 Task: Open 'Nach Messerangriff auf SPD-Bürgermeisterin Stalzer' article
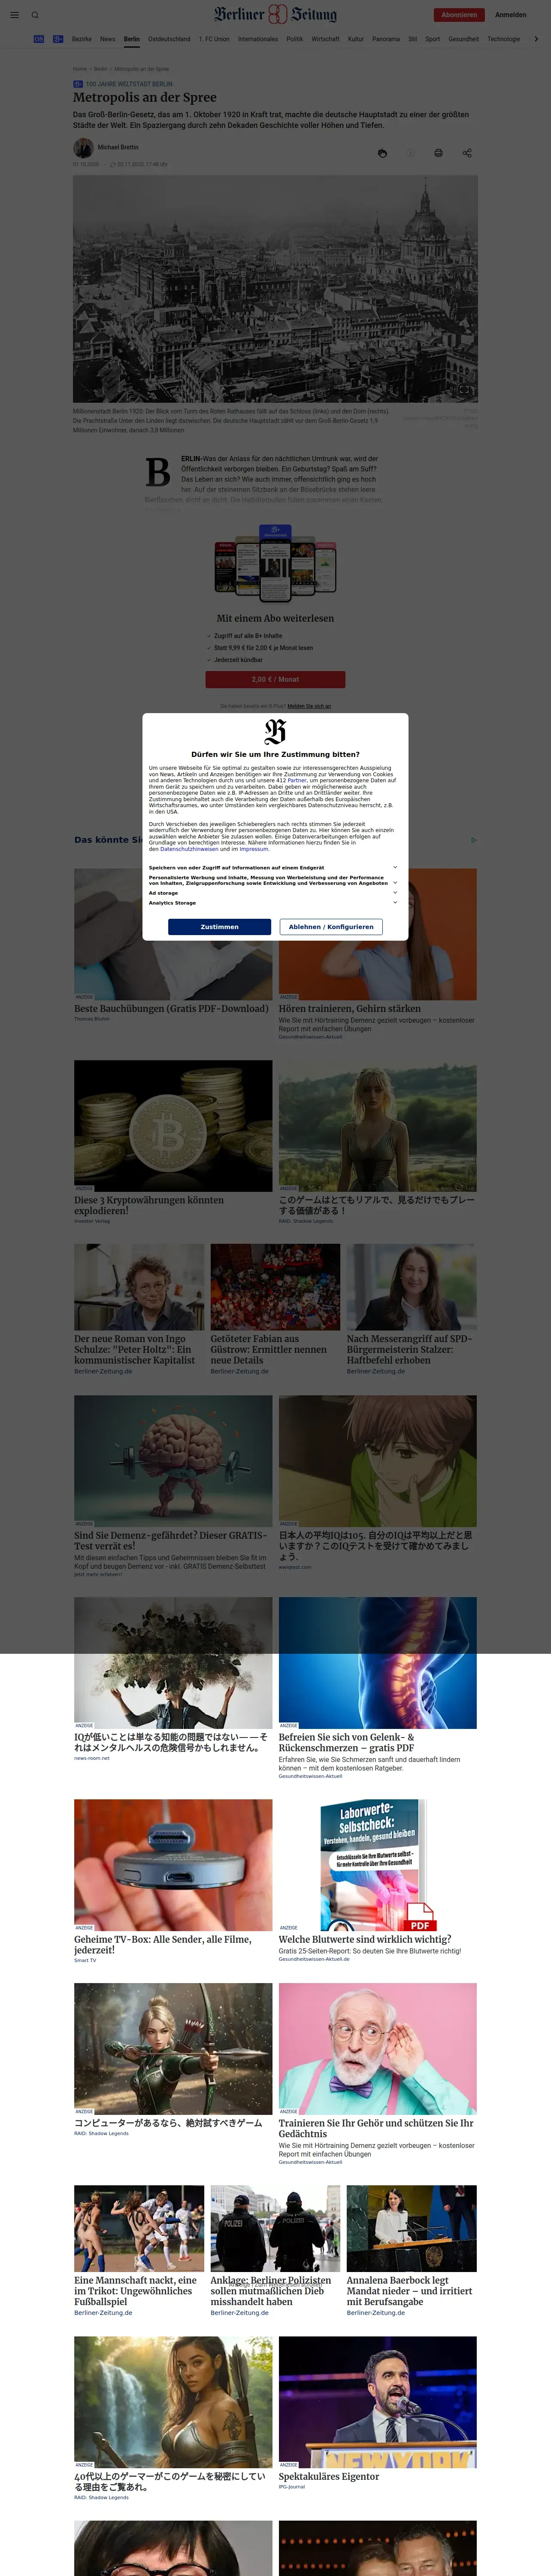pos(409,1350)
